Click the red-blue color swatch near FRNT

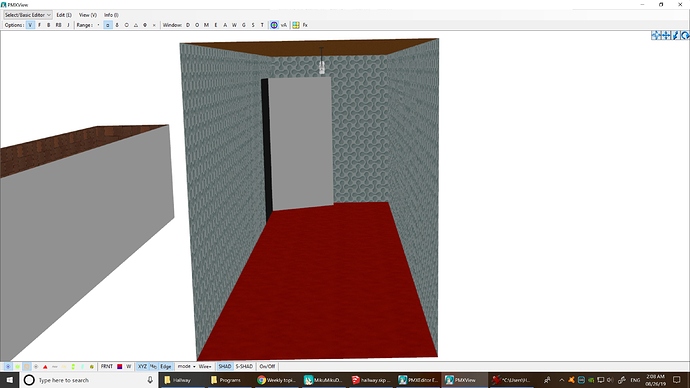click(119, 366)
